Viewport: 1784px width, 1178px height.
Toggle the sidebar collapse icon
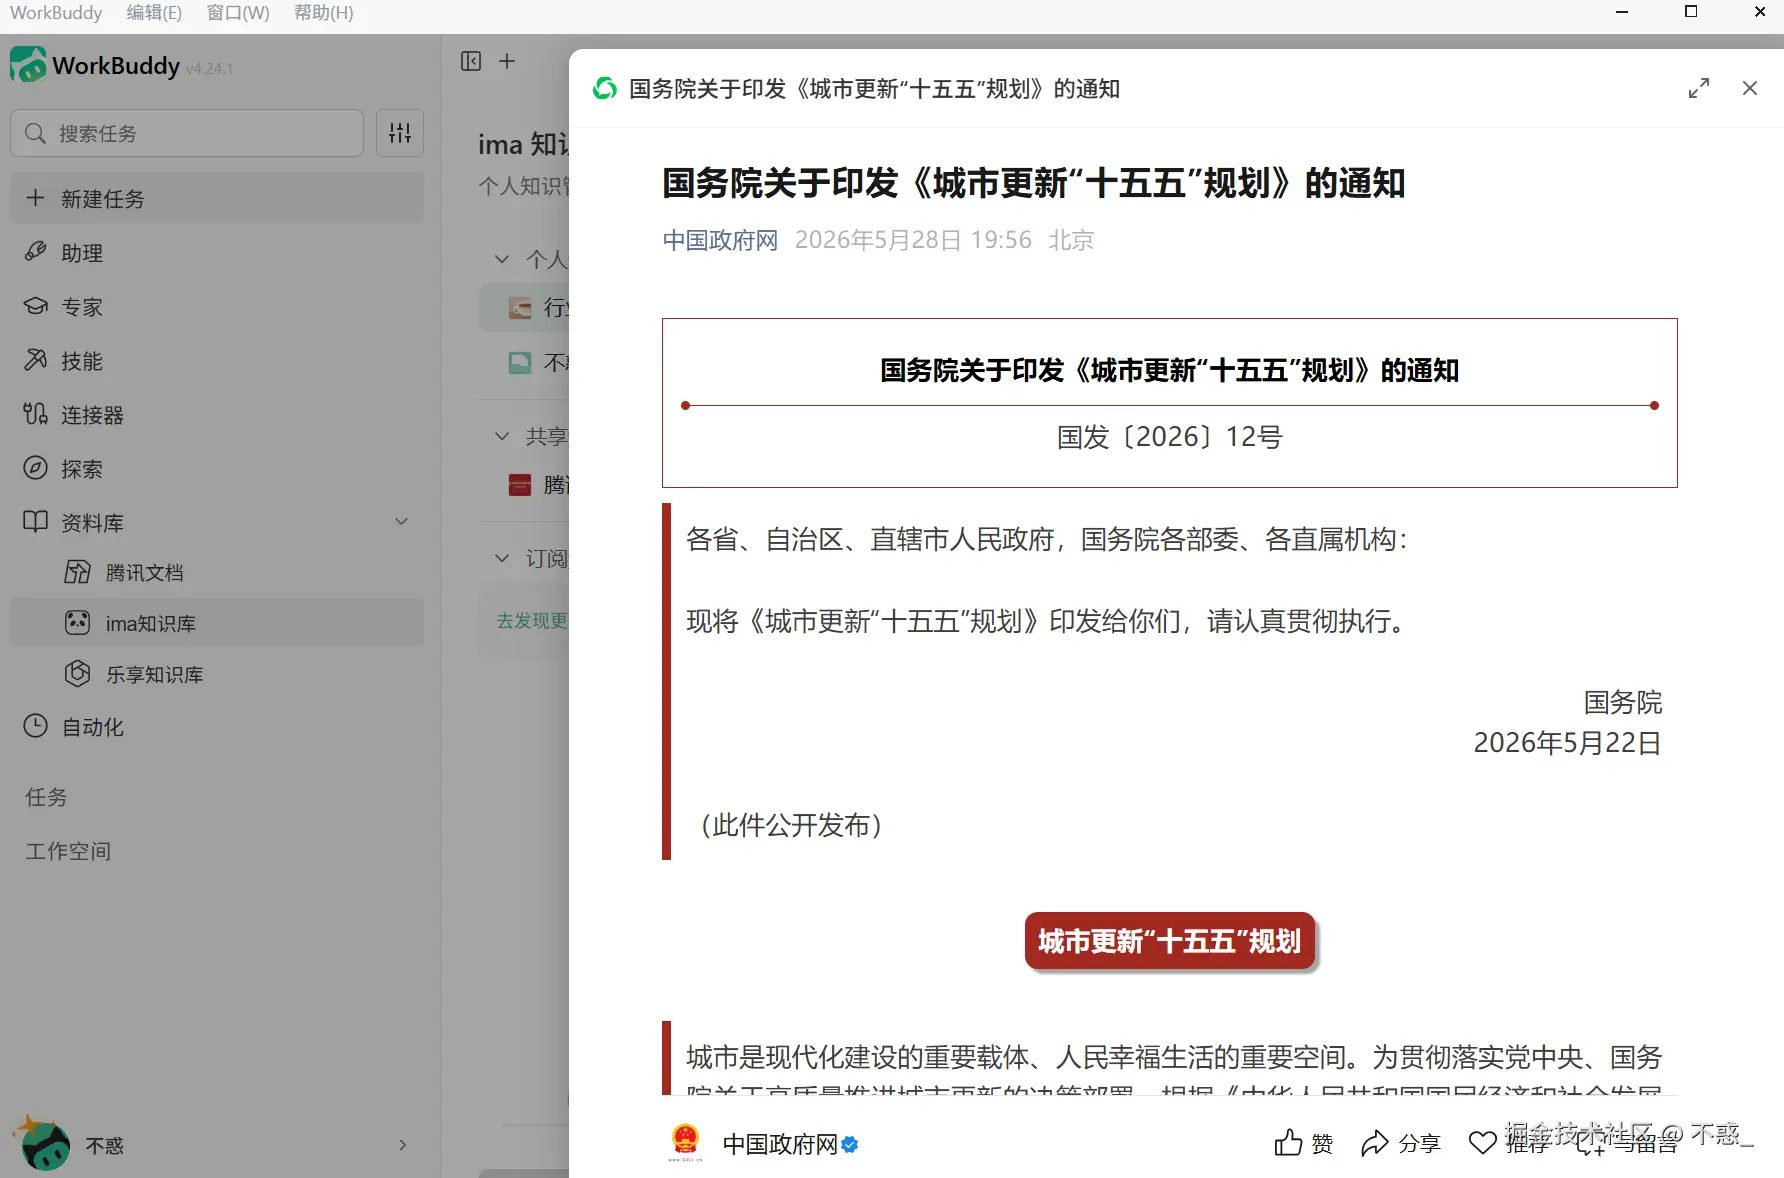(x=471, y=61)
